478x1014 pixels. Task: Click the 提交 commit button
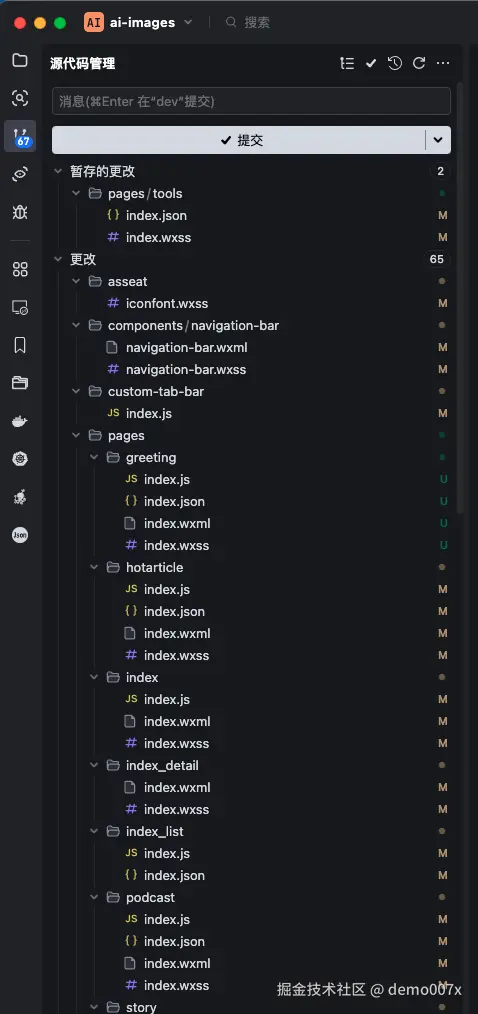tap(239, 140)
